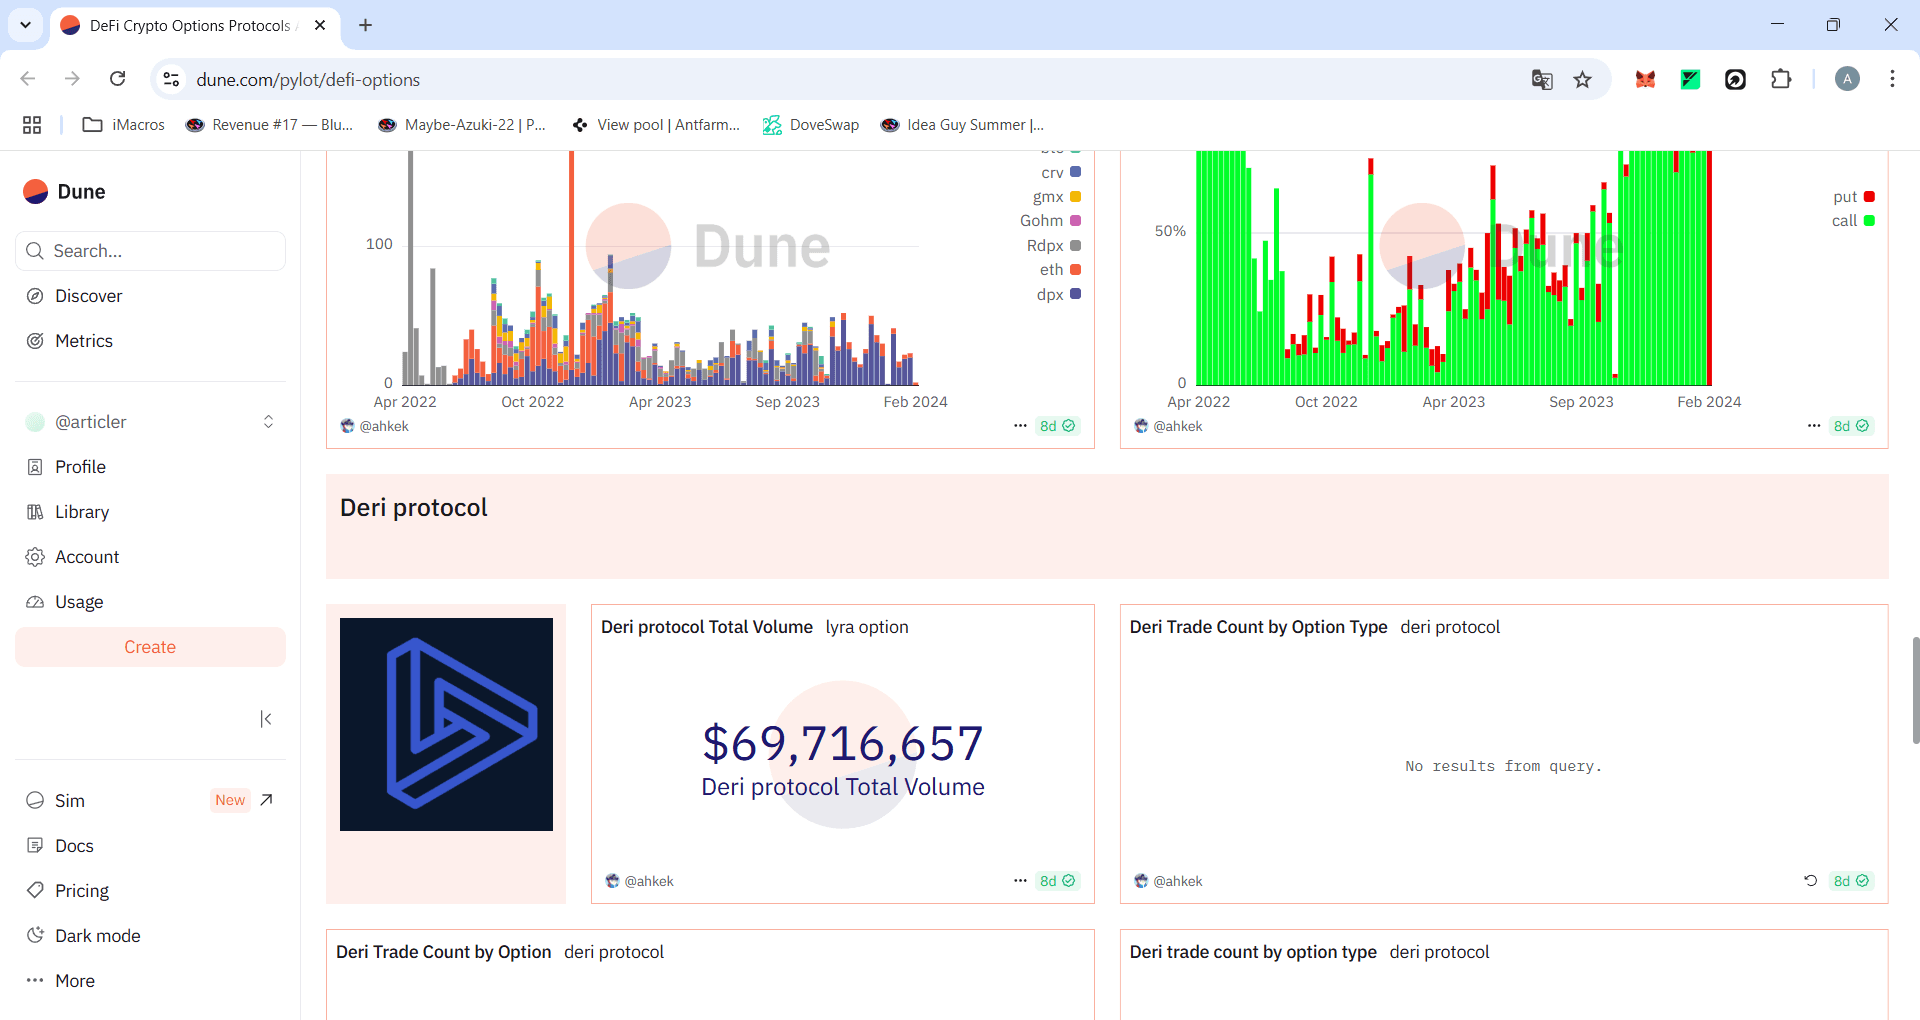
Task: Open the site information icon in address bar
Action: coord(171,79)
